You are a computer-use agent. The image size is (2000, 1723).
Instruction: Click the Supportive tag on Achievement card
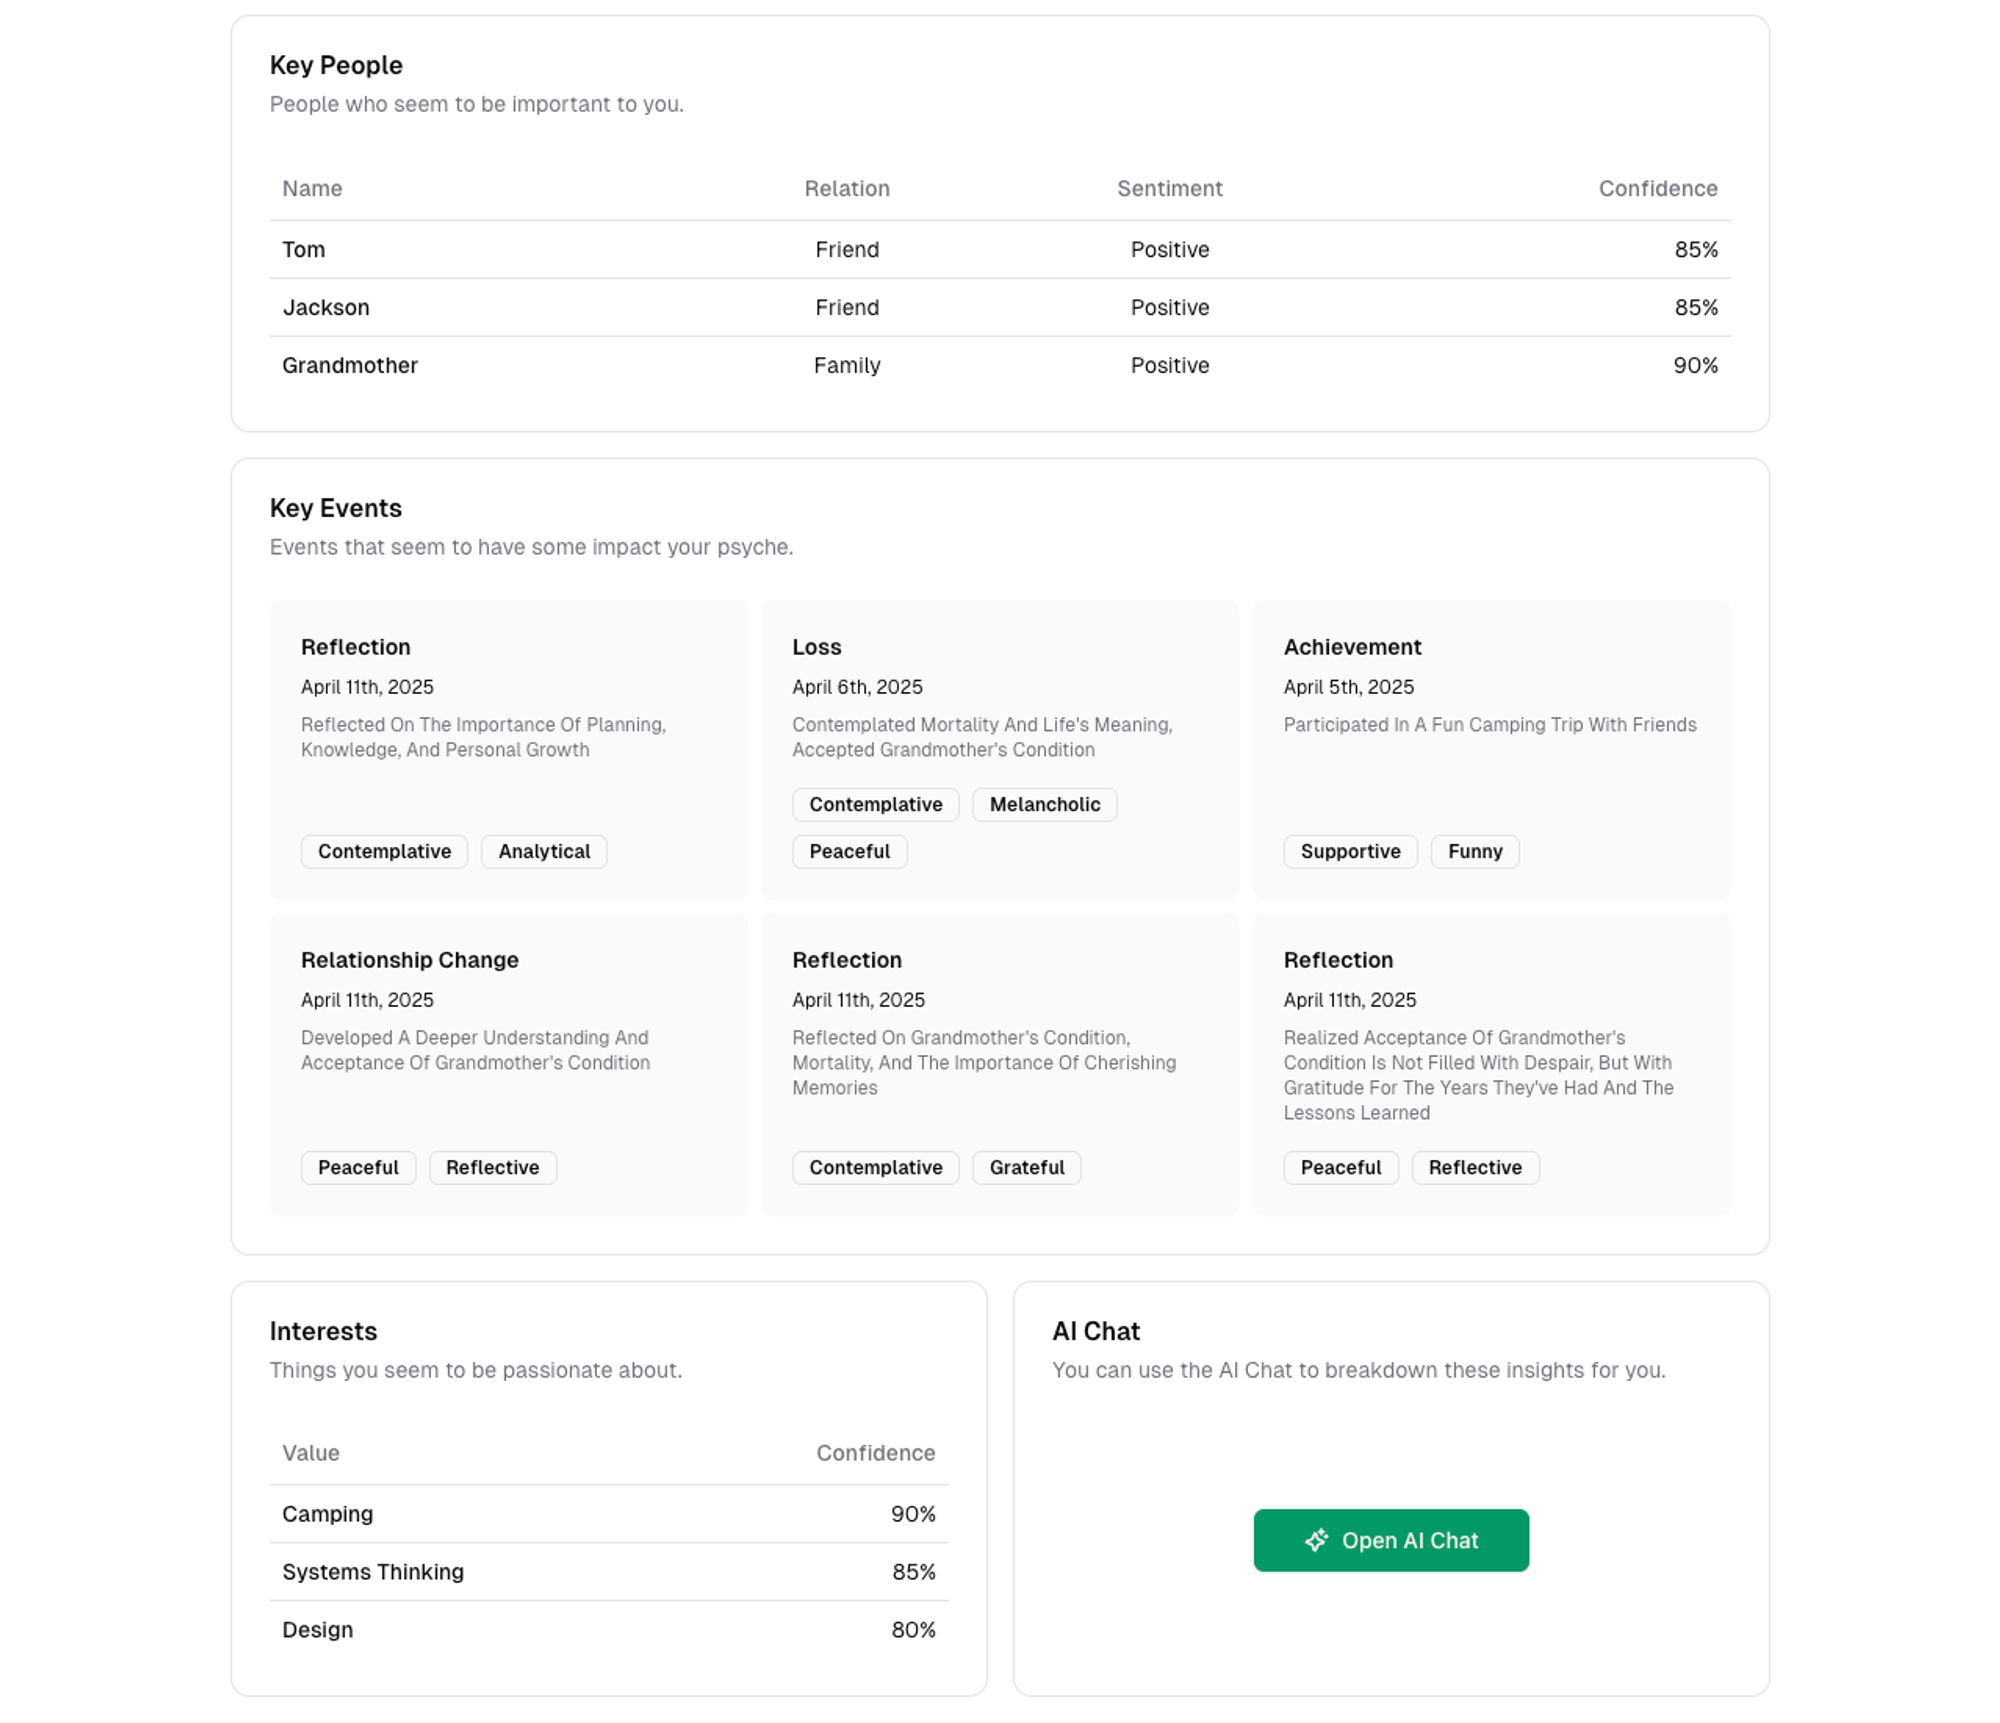1350,851
